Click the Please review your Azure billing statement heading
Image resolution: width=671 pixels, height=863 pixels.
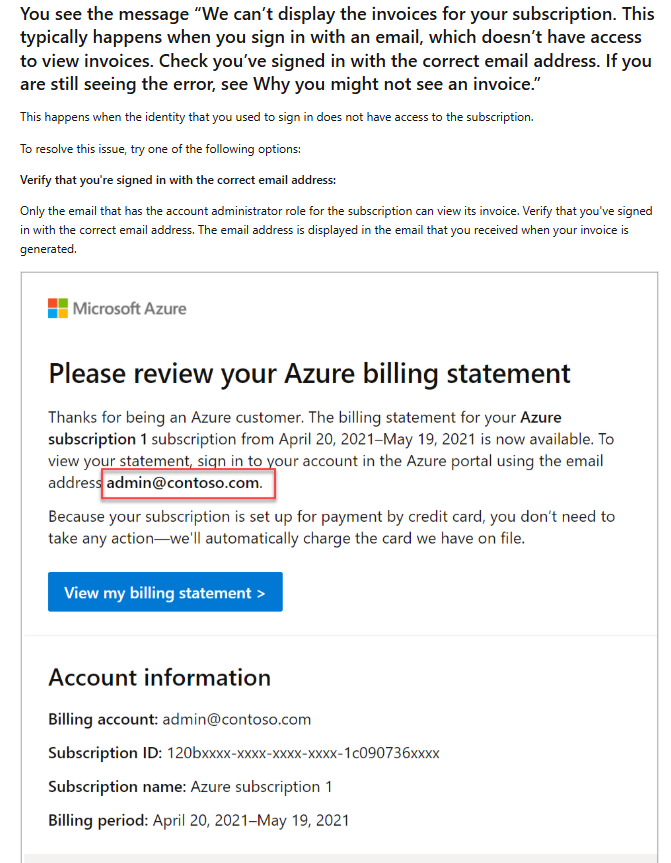[x=309, y=374]
